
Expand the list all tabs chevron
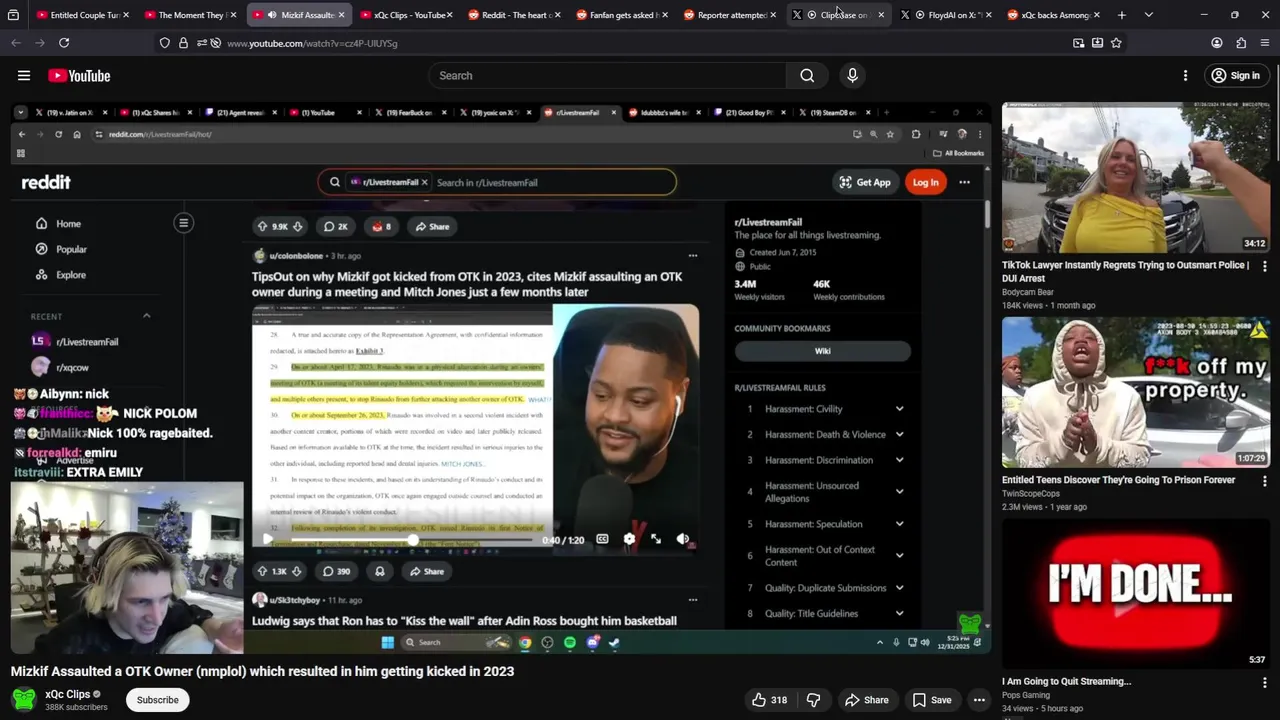1148,15
